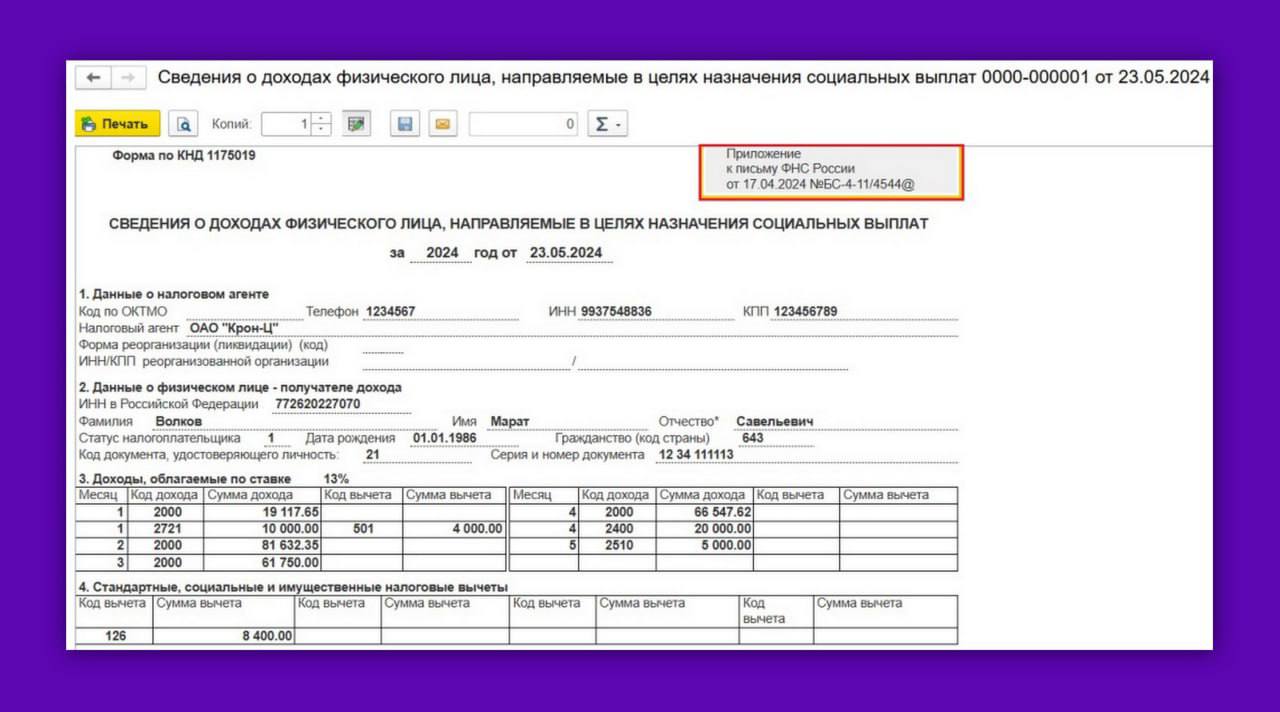The height and width of the screenshot is (712, 1280).
Task: Click the deduction code 501 cell
Action: 361,528
